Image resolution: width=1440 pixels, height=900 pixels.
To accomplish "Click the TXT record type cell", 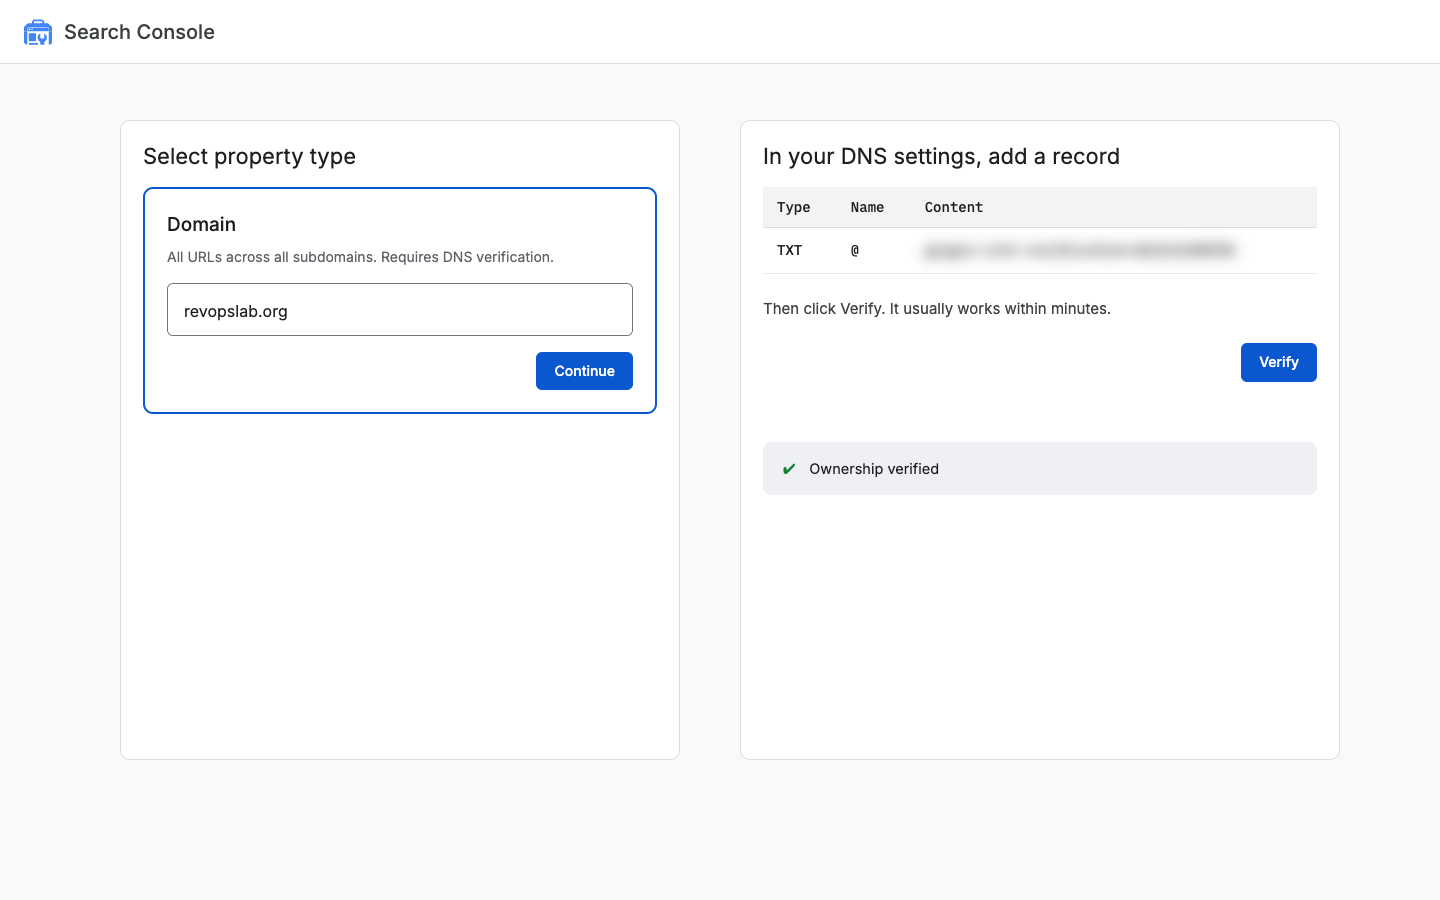I will pyautogui.click(x=789, y=250).
